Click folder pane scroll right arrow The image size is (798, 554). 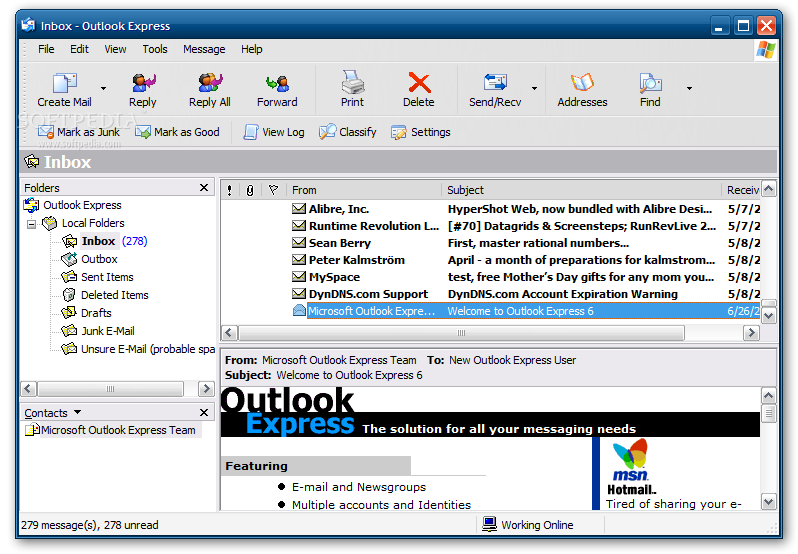206,389
